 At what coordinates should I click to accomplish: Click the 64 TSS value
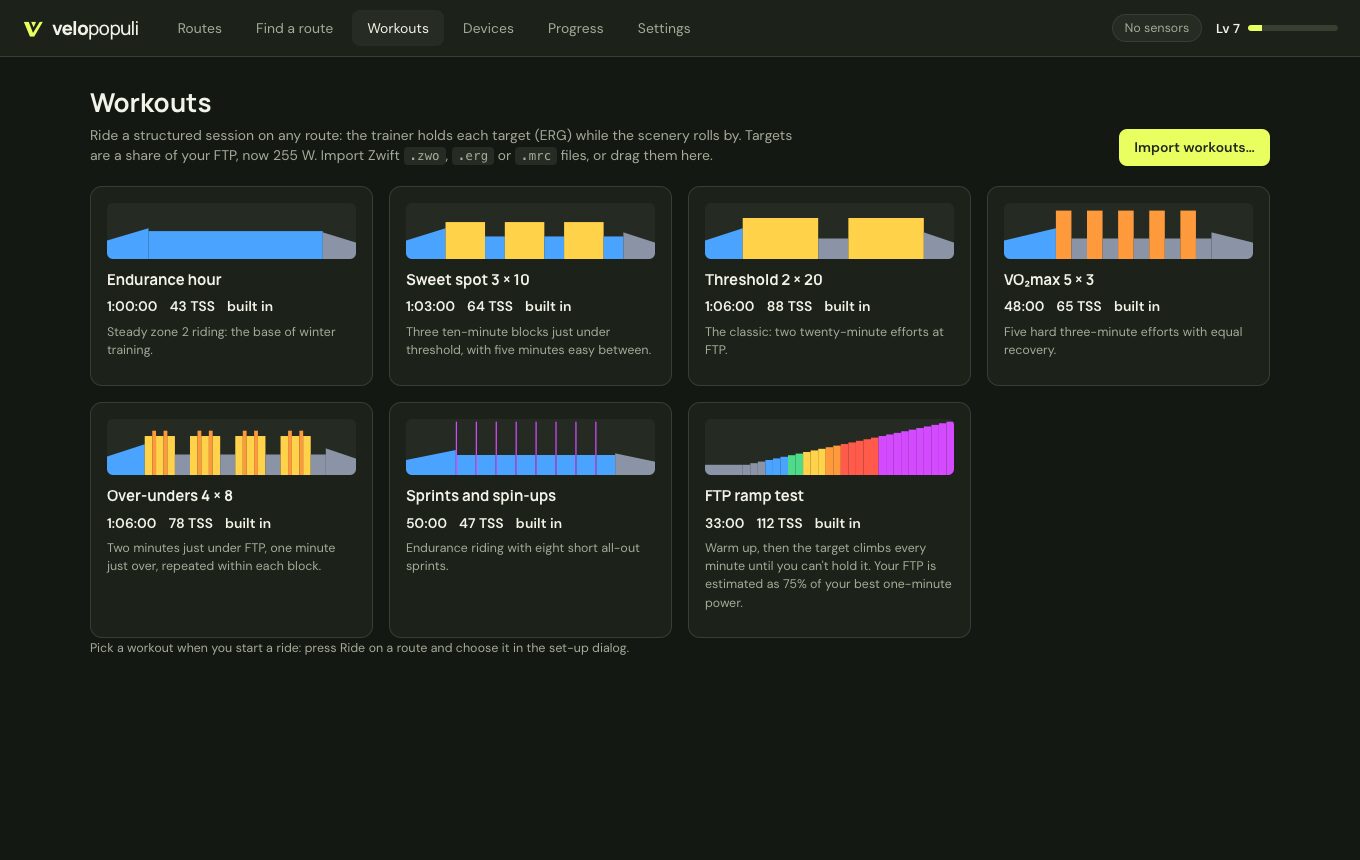point(490,306)
